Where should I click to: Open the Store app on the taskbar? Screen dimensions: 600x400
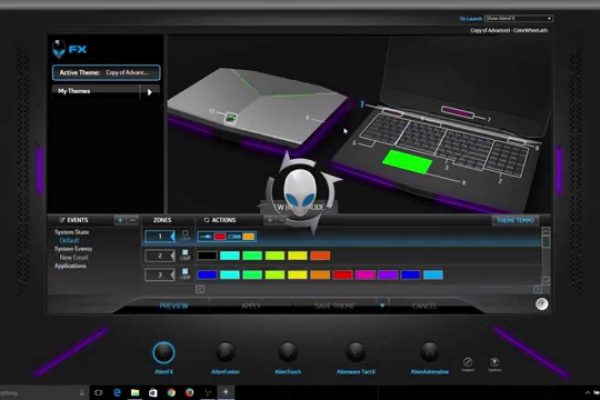[153, 392]
